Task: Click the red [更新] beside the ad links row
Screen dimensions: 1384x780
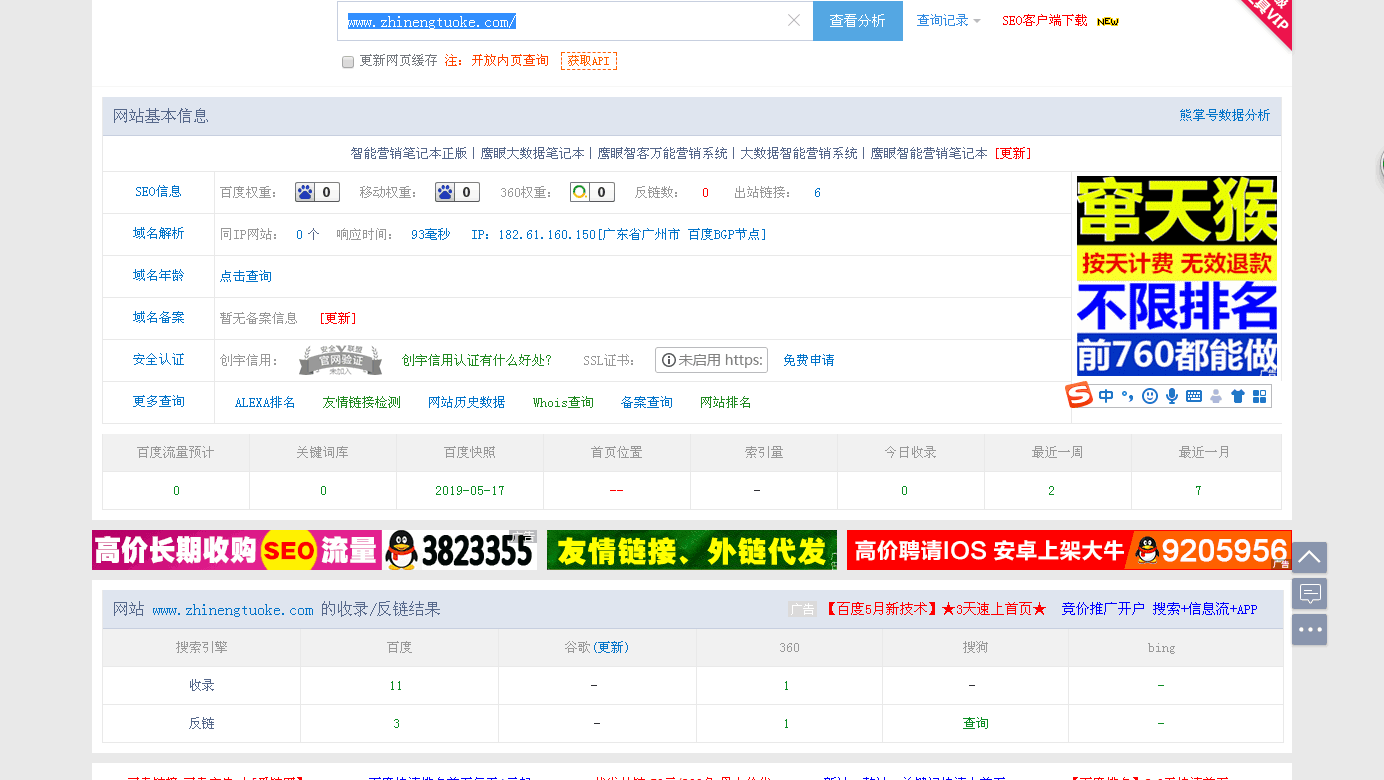Action: (x=1013, y=153)
